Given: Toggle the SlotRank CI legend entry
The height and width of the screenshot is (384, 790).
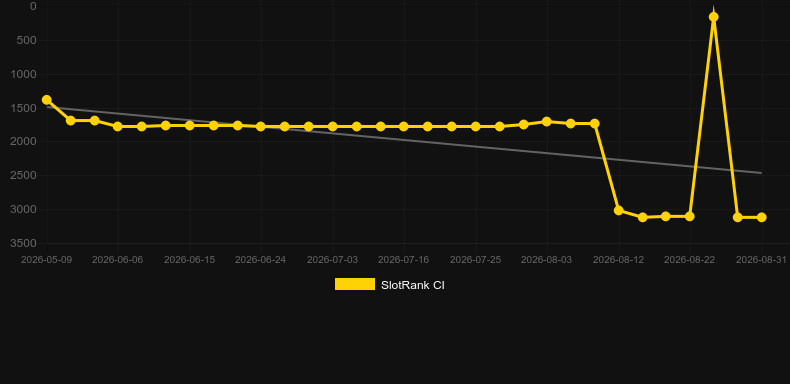Looking at the screenshot, I should coord(389,285).
